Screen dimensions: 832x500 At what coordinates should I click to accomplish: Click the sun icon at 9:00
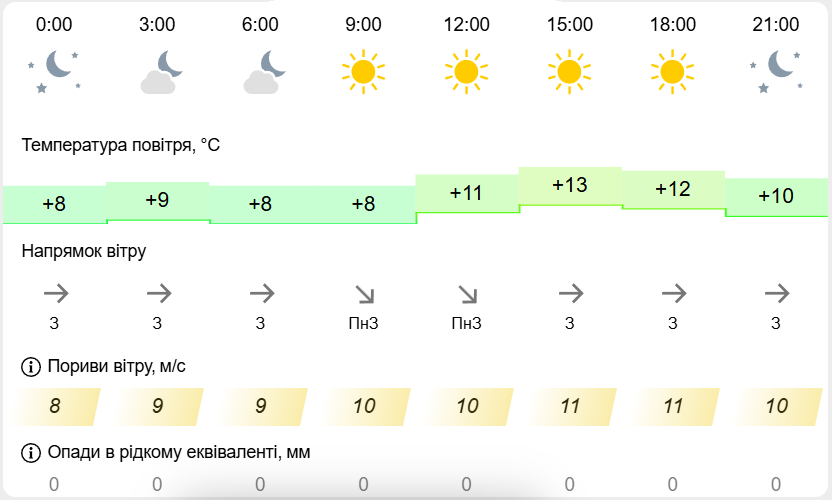click(363, 72)
